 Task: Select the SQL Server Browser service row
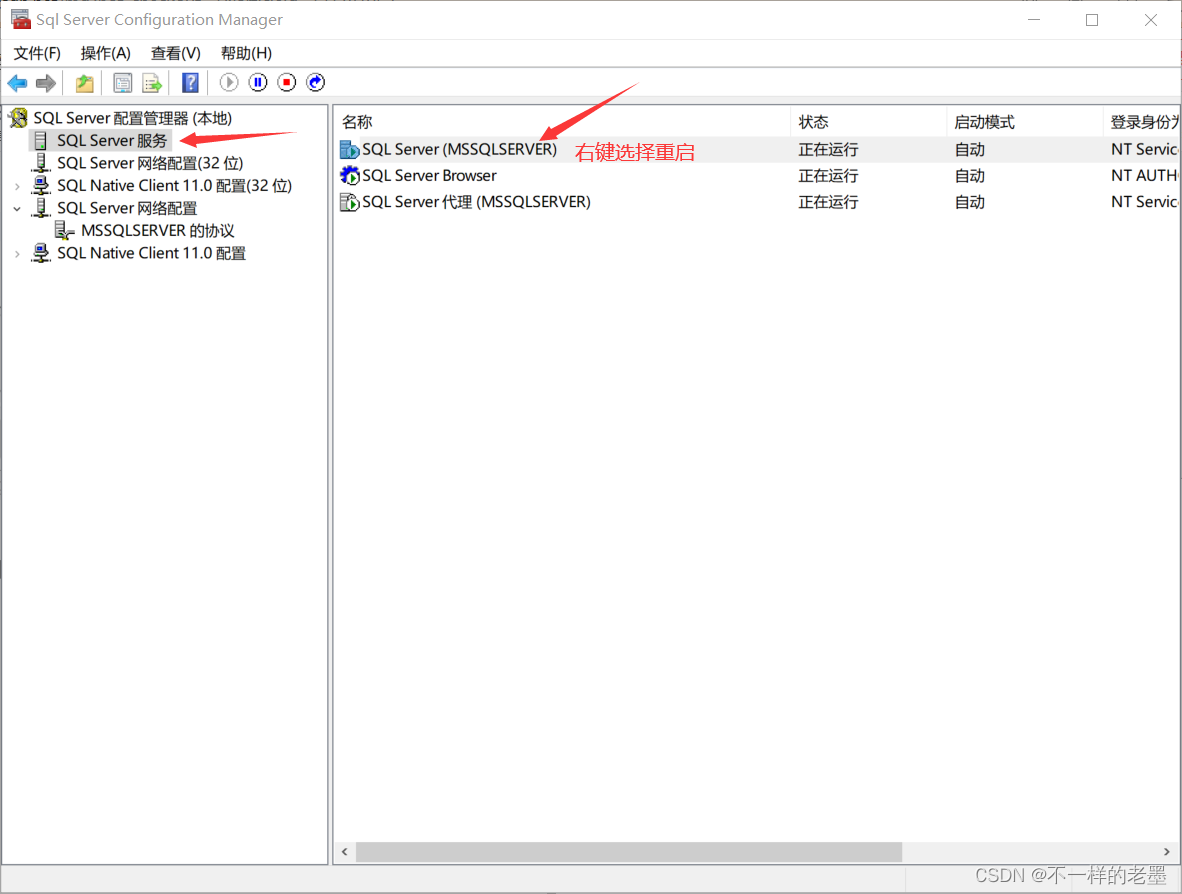point(427,175)
